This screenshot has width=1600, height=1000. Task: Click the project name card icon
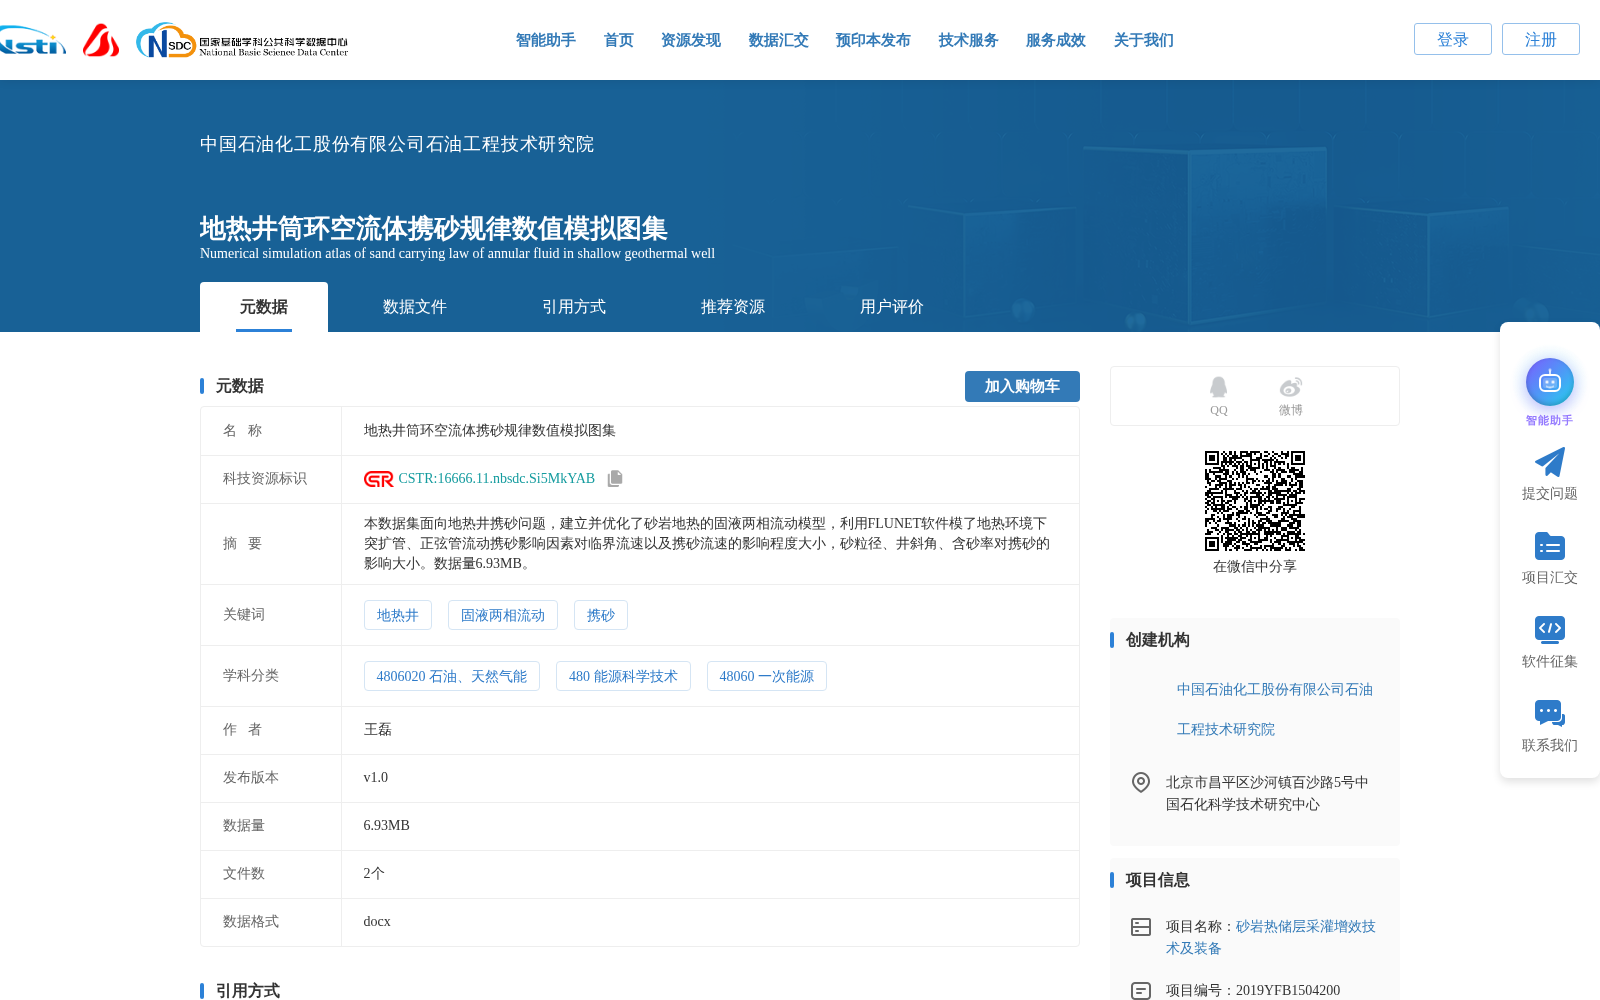click(1140, 927)
